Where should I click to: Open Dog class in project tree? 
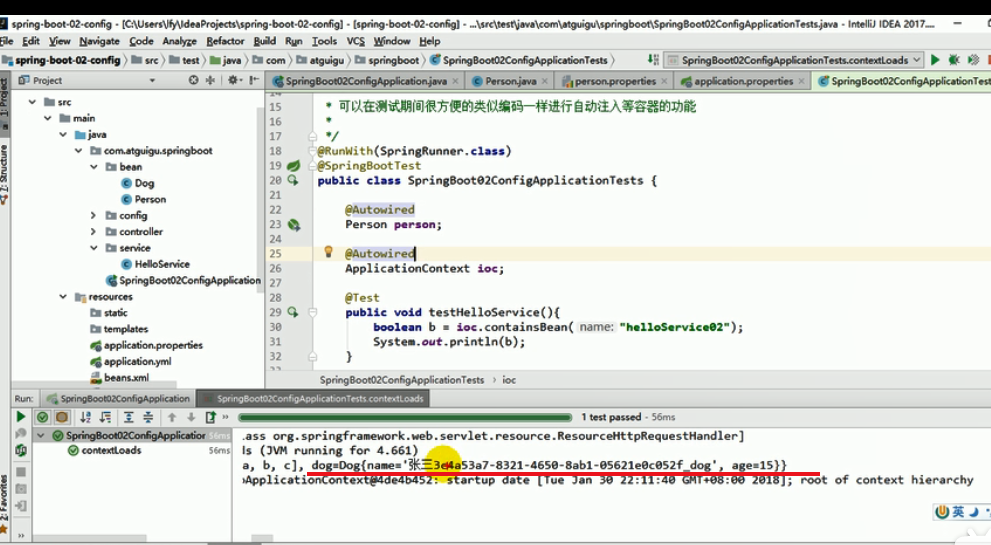tap(137, 183)
